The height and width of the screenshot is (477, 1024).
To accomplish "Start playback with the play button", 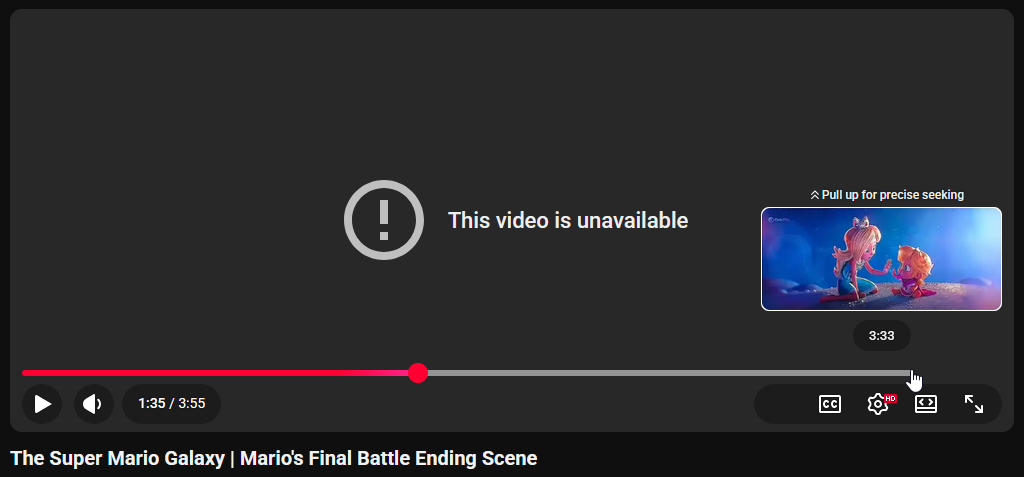I will (x=42, y=404).
